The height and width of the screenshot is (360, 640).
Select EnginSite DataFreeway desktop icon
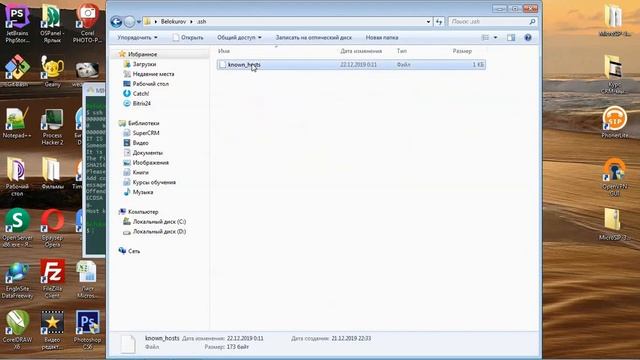point(17,280)
